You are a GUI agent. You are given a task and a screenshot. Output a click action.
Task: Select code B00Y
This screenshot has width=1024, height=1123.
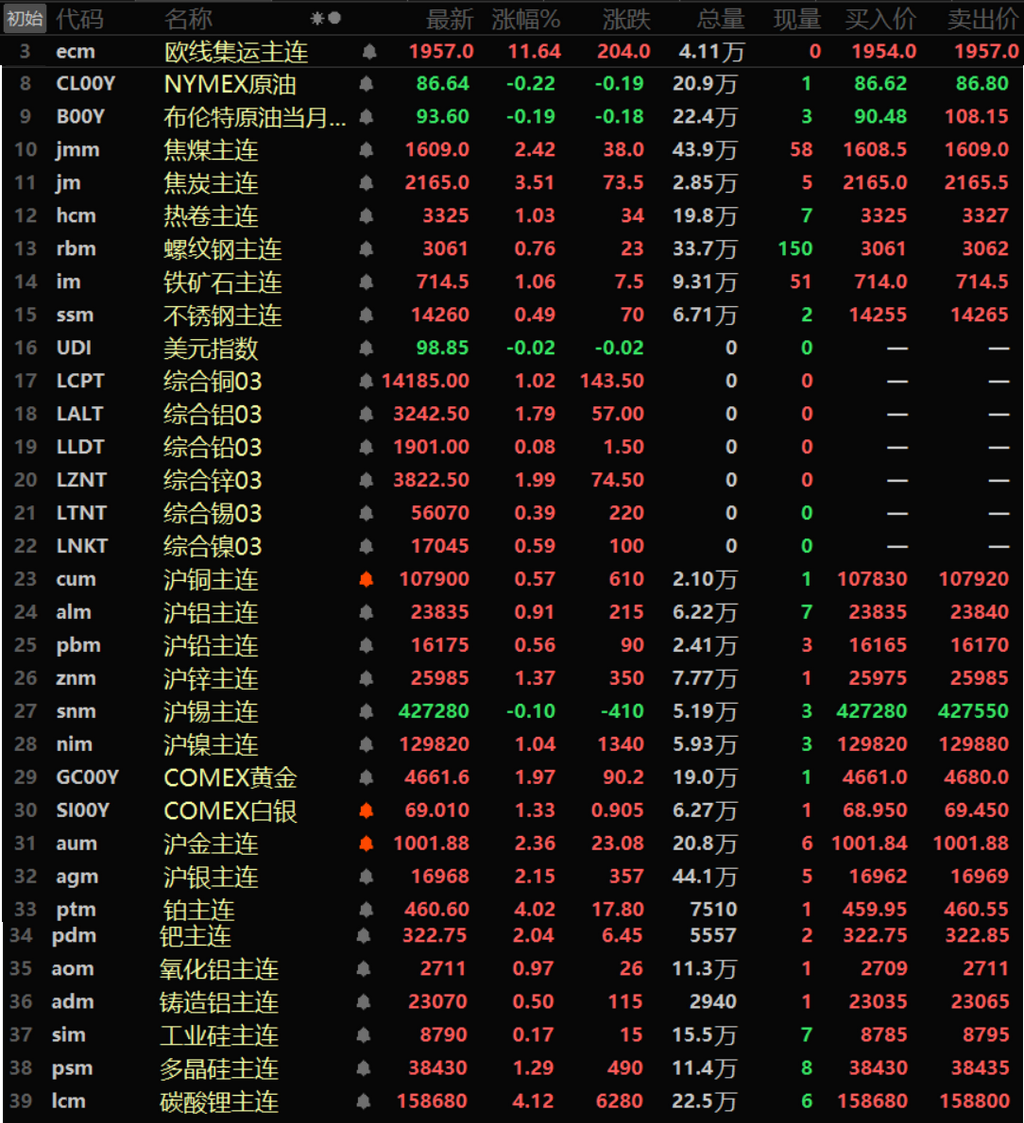(x=80, y=117)
